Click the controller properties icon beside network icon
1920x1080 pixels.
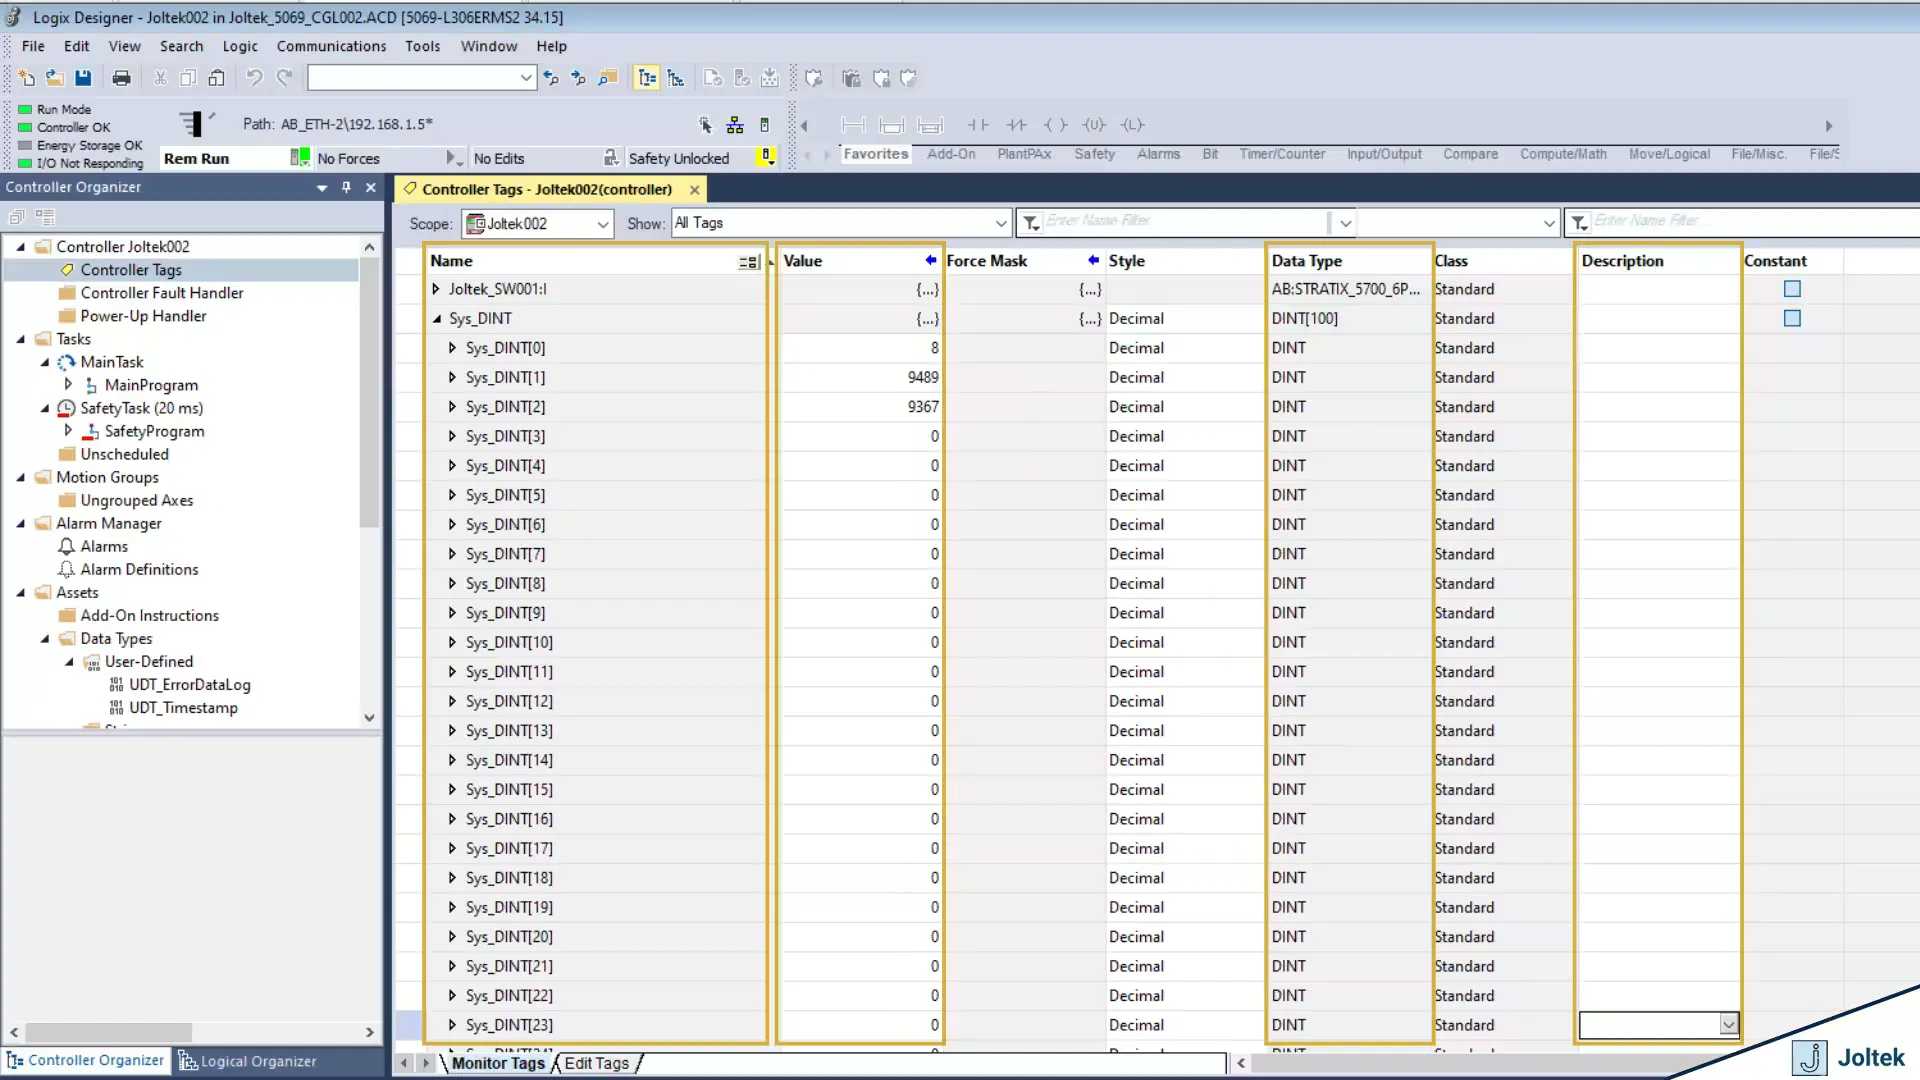pyautogui.click(x=765, y=125)
